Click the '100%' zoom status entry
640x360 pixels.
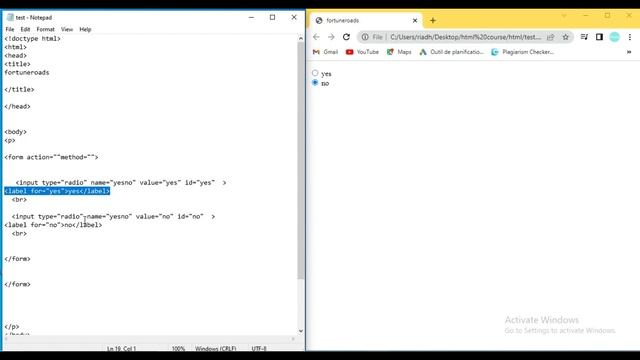[x=178, y=349]
